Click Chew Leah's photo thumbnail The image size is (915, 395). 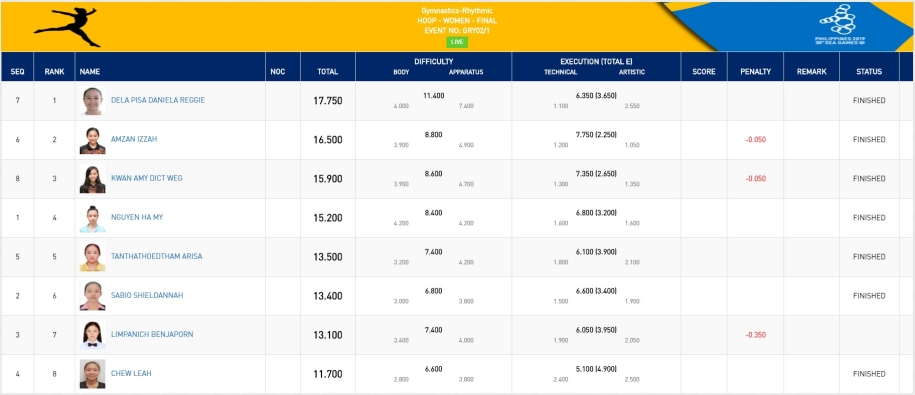point(92,374)
